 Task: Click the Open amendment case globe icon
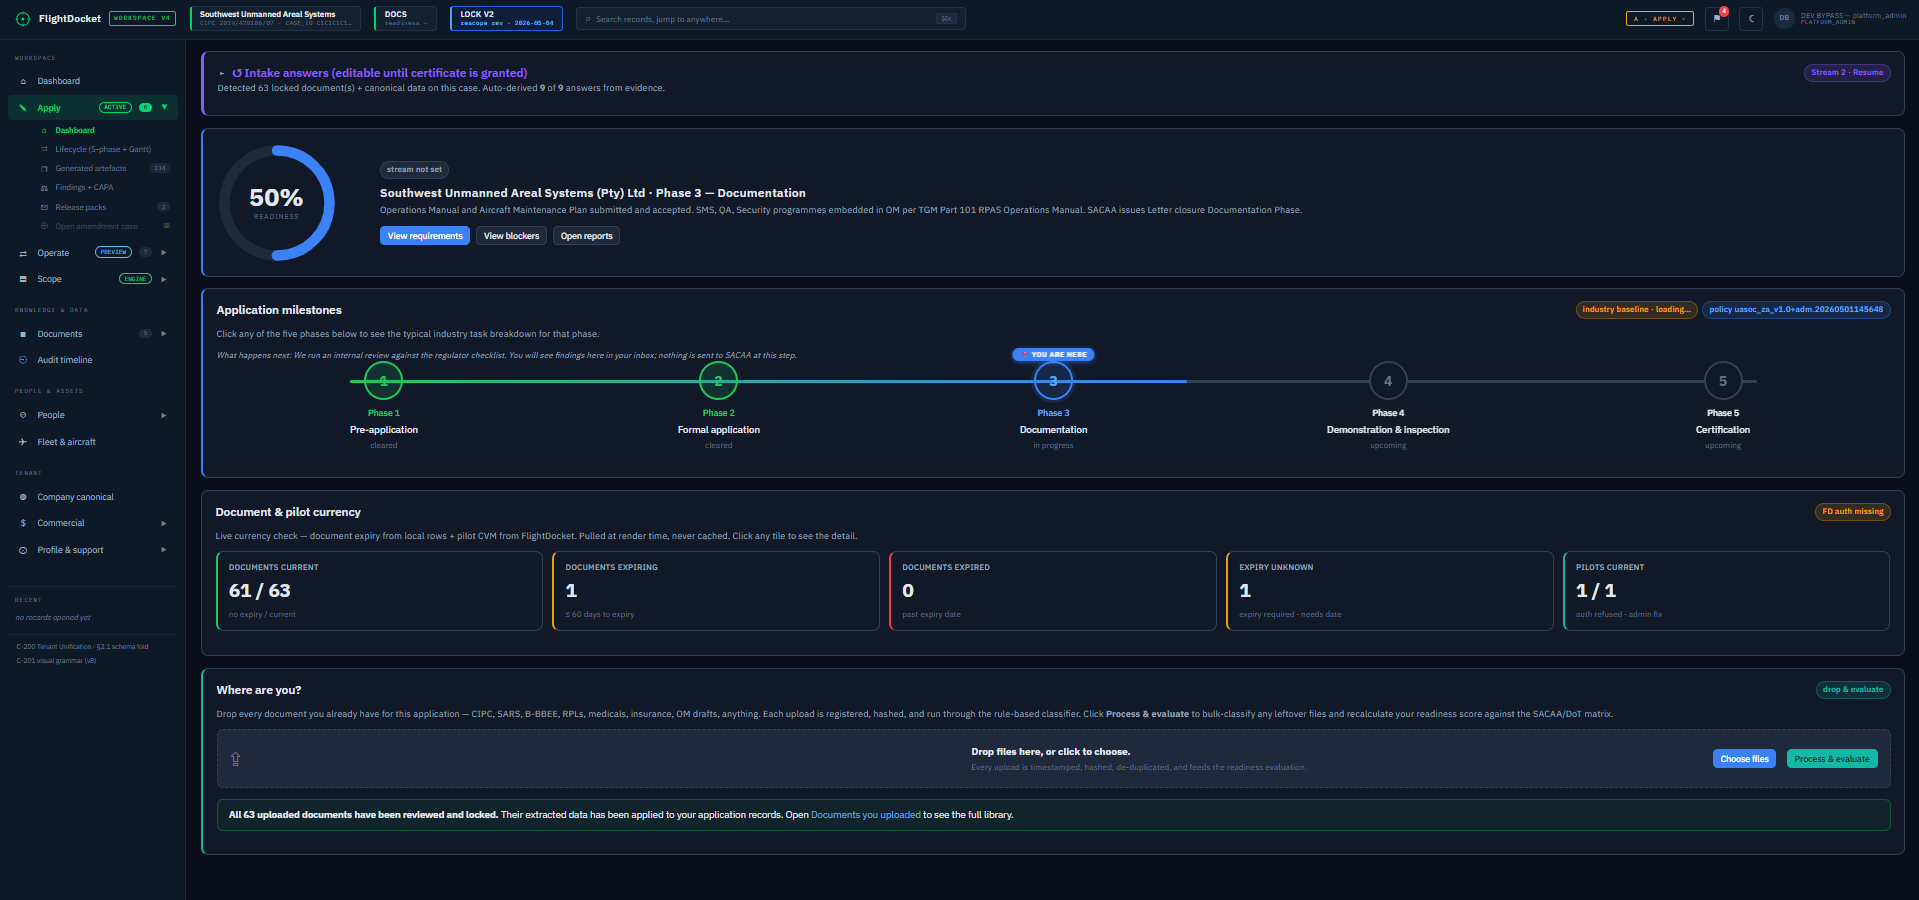(x=44, y=226)
